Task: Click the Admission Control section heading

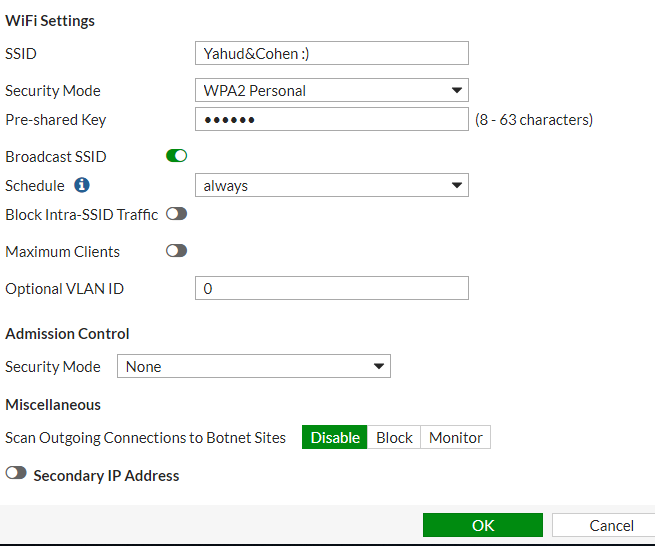Action: [x=67, y=334]
